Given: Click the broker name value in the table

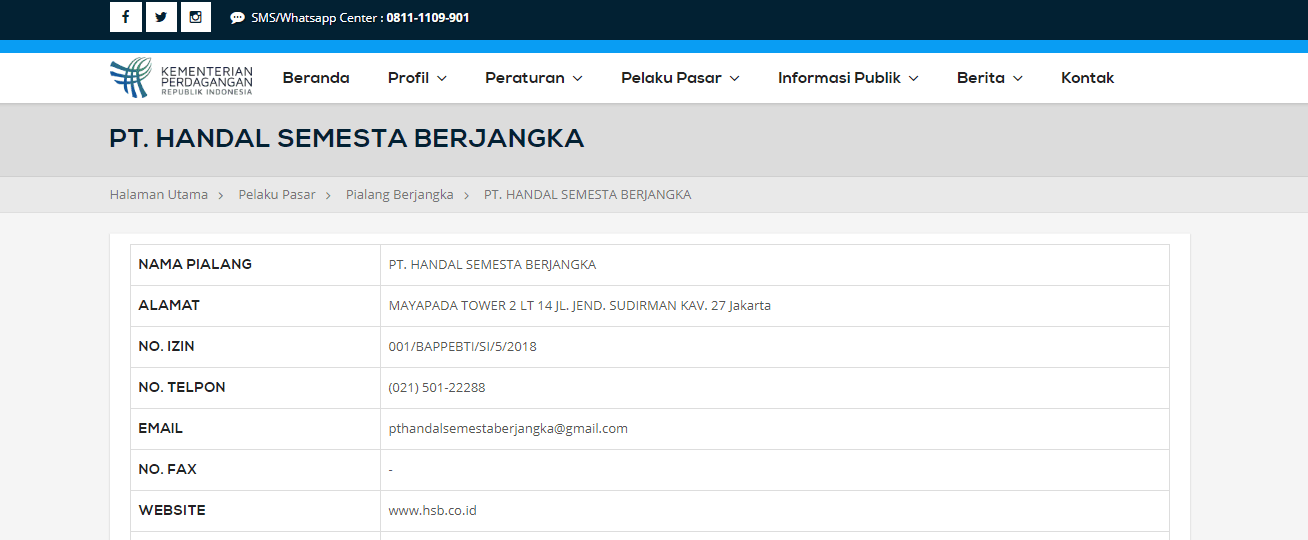Looking at the screenshot, I should (x=492, y=265).
